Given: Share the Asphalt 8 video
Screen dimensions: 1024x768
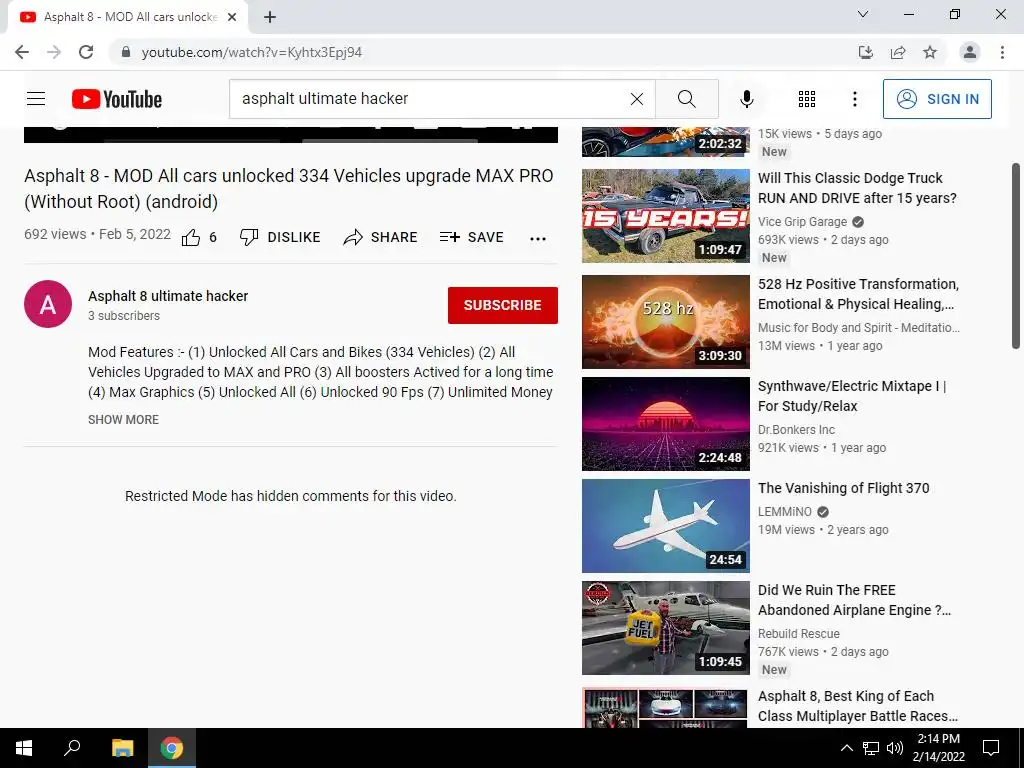Looking at the screenshot, I should [x=380, y=237].
